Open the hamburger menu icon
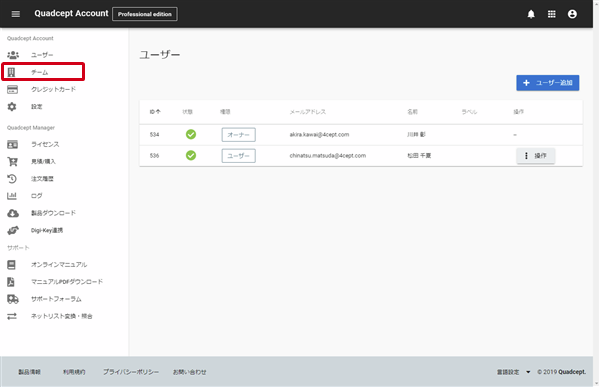This screenshot has width=600, height=387. pos(16,14)
